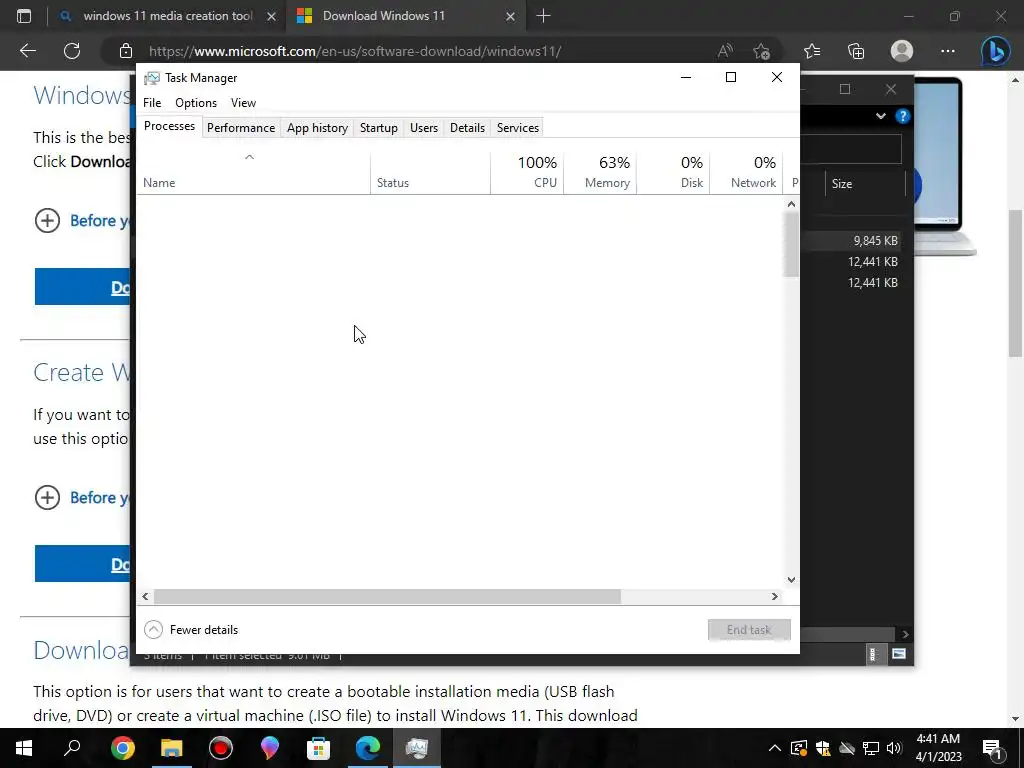Click the horizontal scrollbar left arrow
Screen dimensions: 1024x768
click(x=145, y=596)
